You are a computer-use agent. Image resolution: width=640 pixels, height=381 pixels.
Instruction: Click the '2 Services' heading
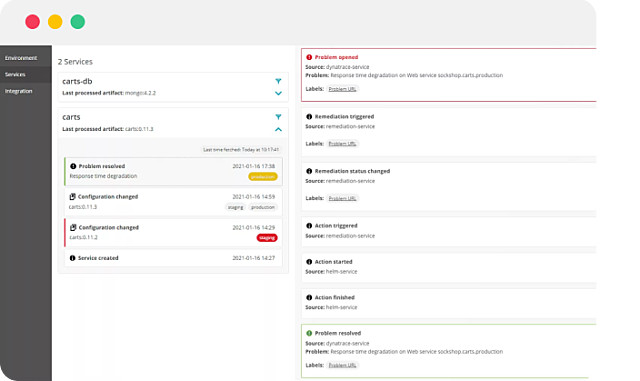pyautogui.click(x=75, y=62)
